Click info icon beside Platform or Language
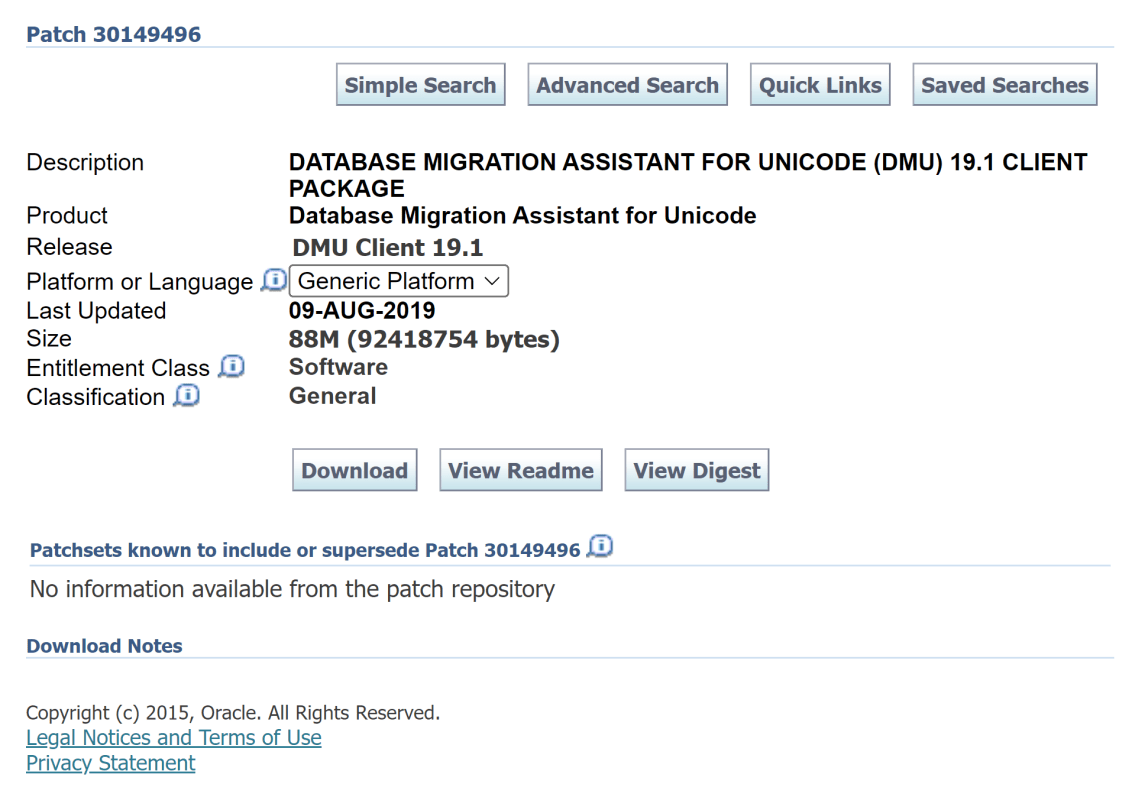Viewport: 1132px width, 797px height. [272, 281]
